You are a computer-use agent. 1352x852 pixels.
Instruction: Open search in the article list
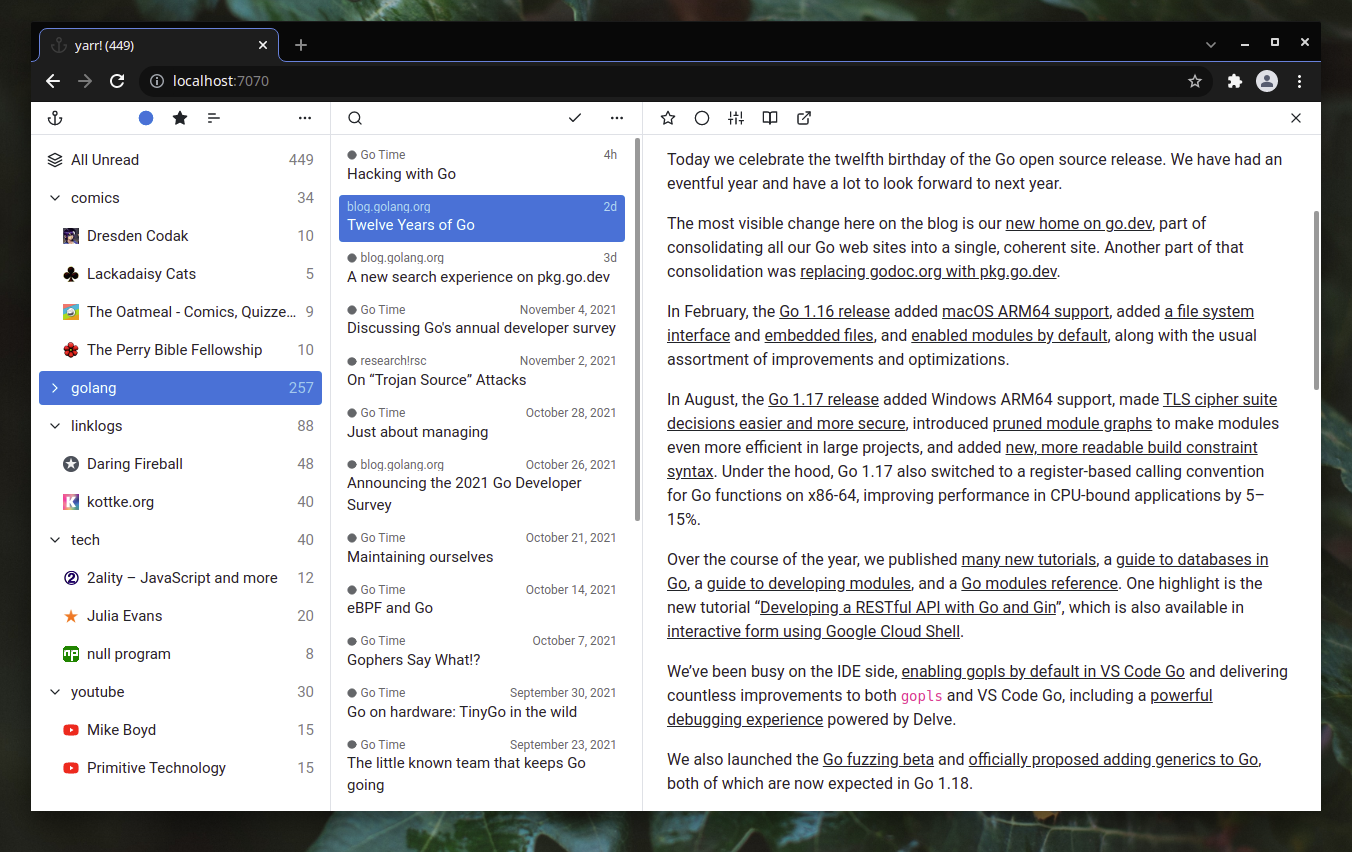(355, 118)
